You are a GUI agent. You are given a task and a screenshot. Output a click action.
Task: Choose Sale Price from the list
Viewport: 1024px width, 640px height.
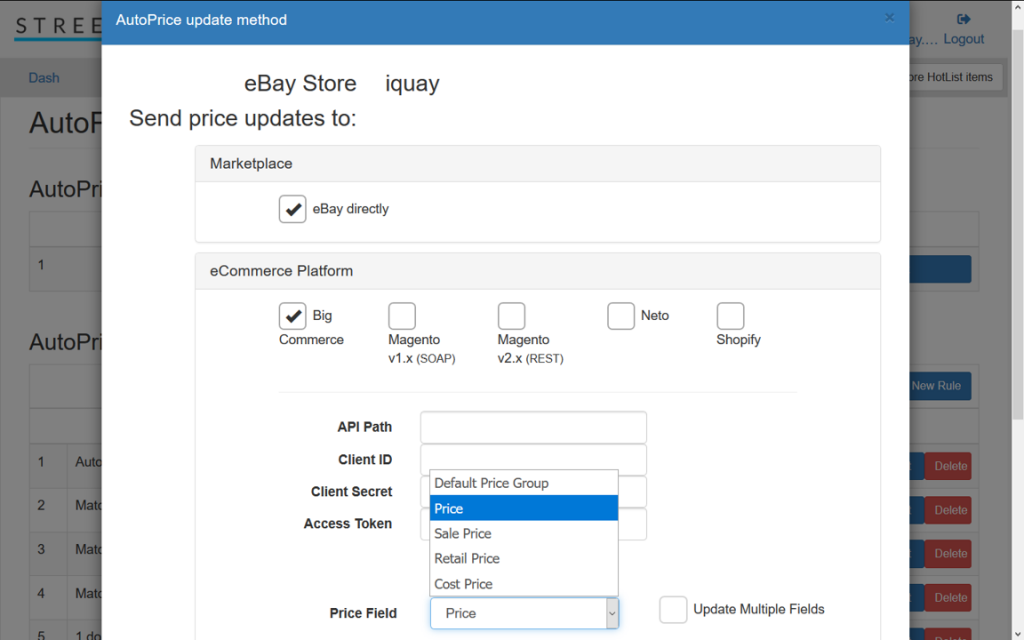pos(524,534)
